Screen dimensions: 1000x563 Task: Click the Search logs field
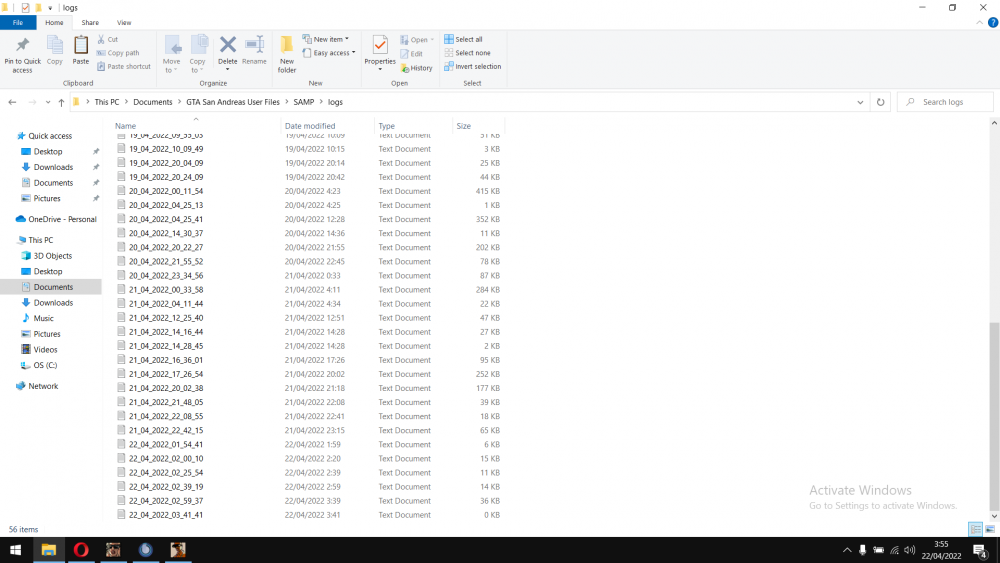[945, 102]
